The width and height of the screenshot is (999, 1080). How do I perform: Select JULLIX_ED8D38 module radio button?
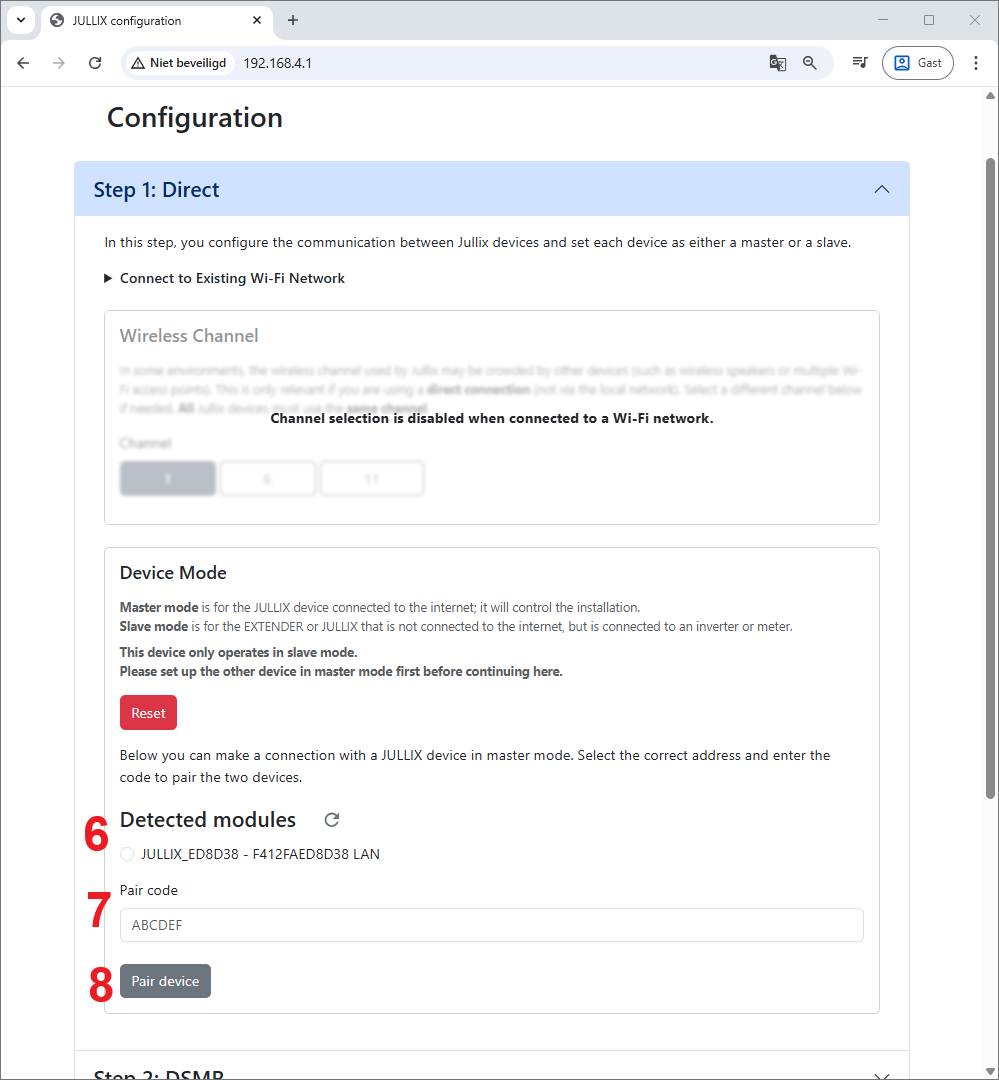tap(127, 854)
